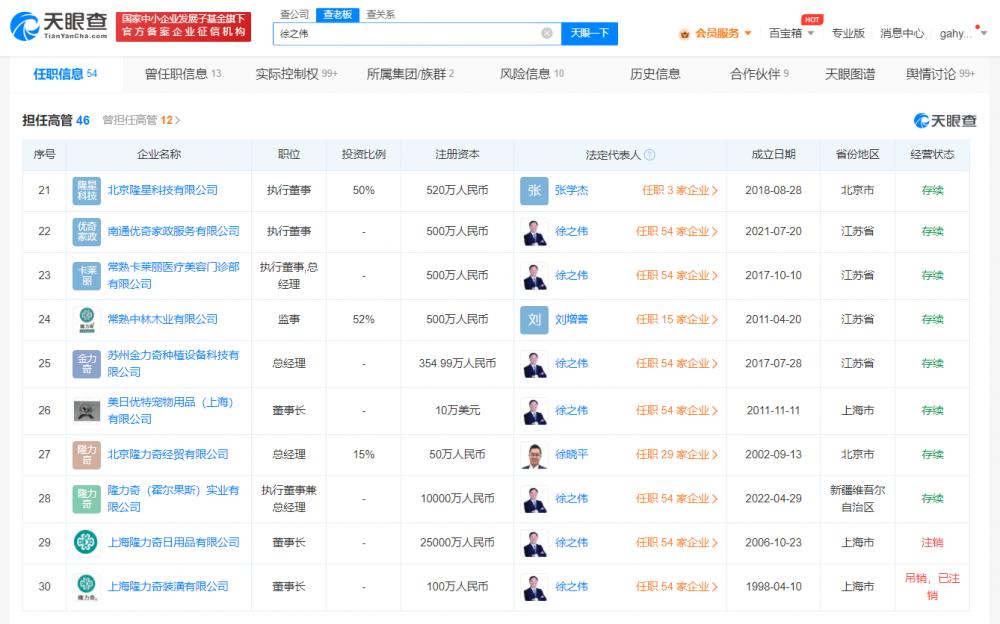Open 天眼图谱 tab
The width and height of the screenshot is (1000, 624).
click(x=850, y=74)
